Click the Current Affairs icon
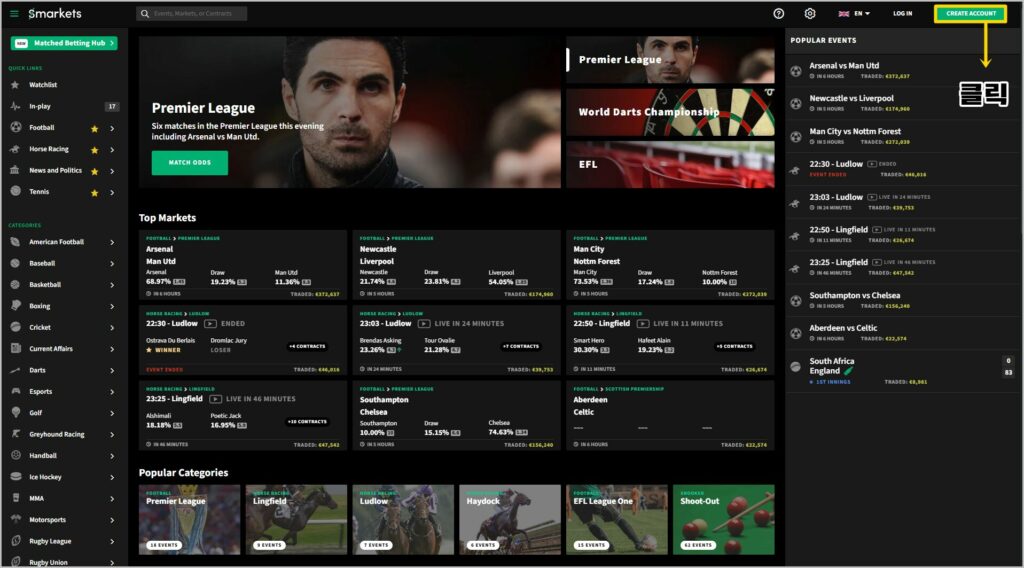Viewport: 1024px width, 568px height. pyautogui.click(x=16, y=349)
